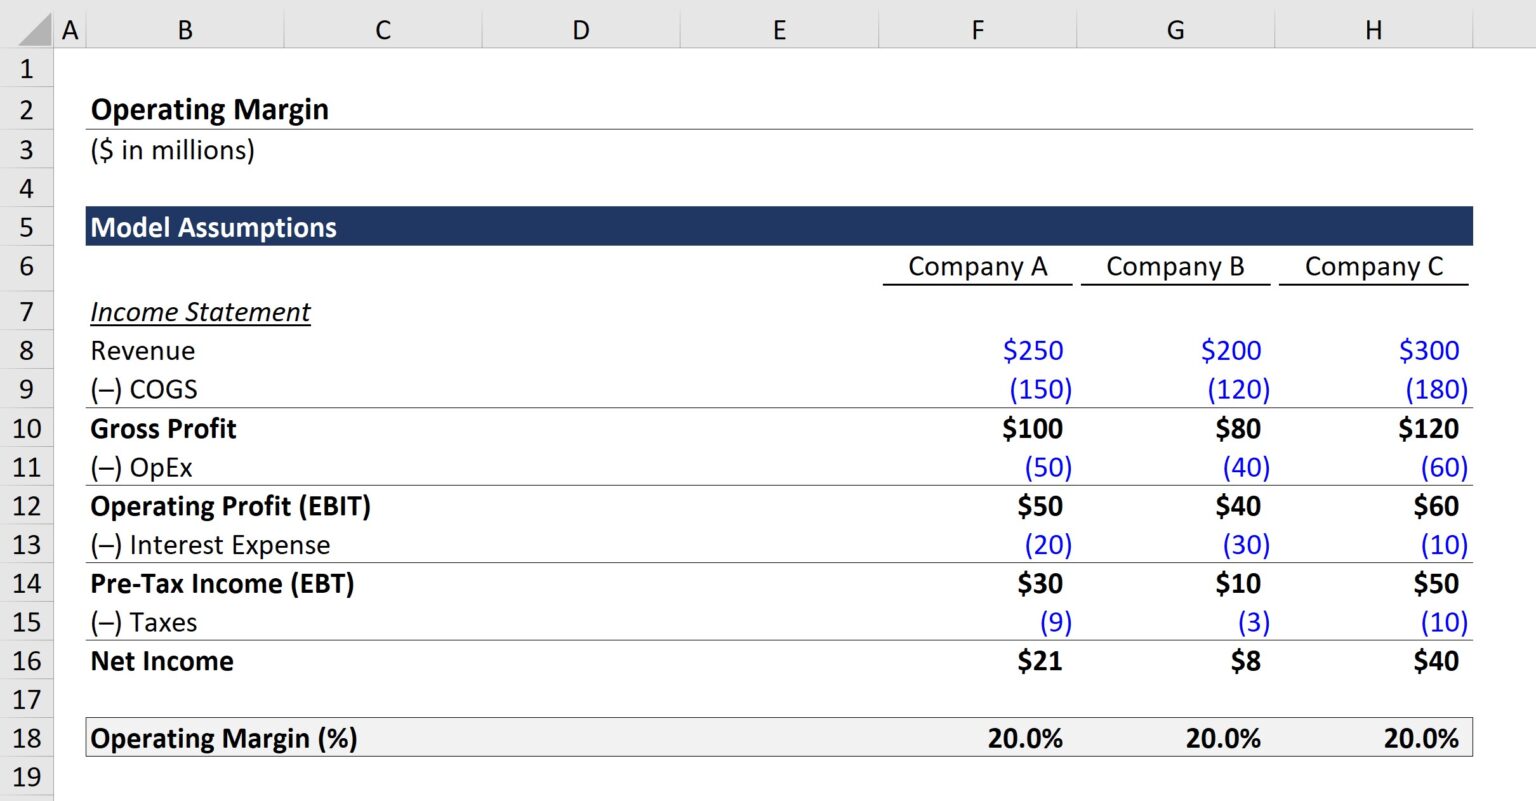Click the Company A column header cell

[x=977, y=266]
